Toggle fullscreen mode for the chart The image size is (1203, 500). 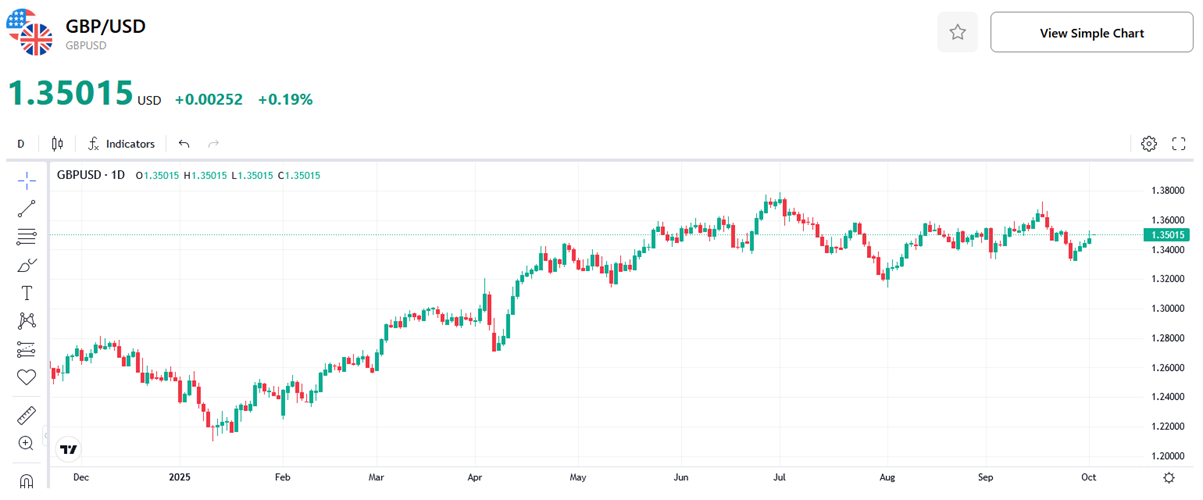coord(1178,144)
